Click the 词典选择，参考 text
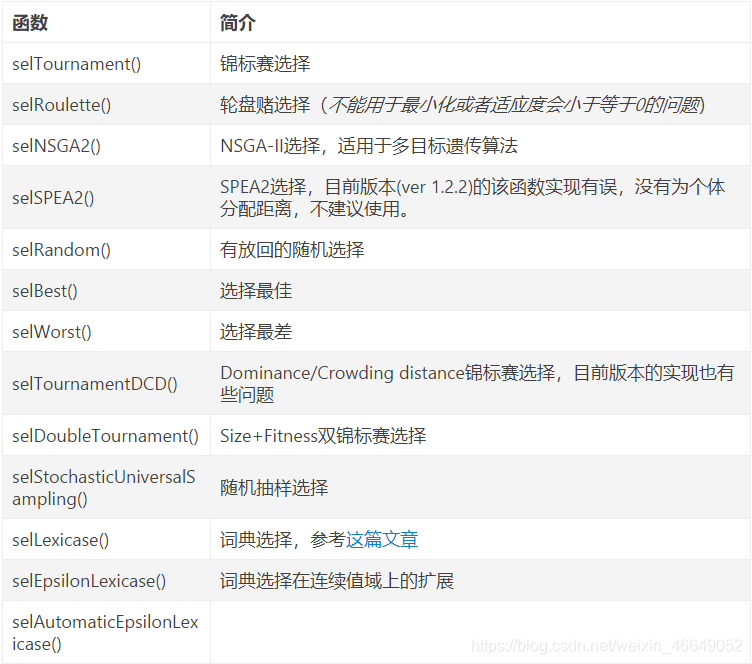The image size is (752, 664). click(x=283, y=540)
